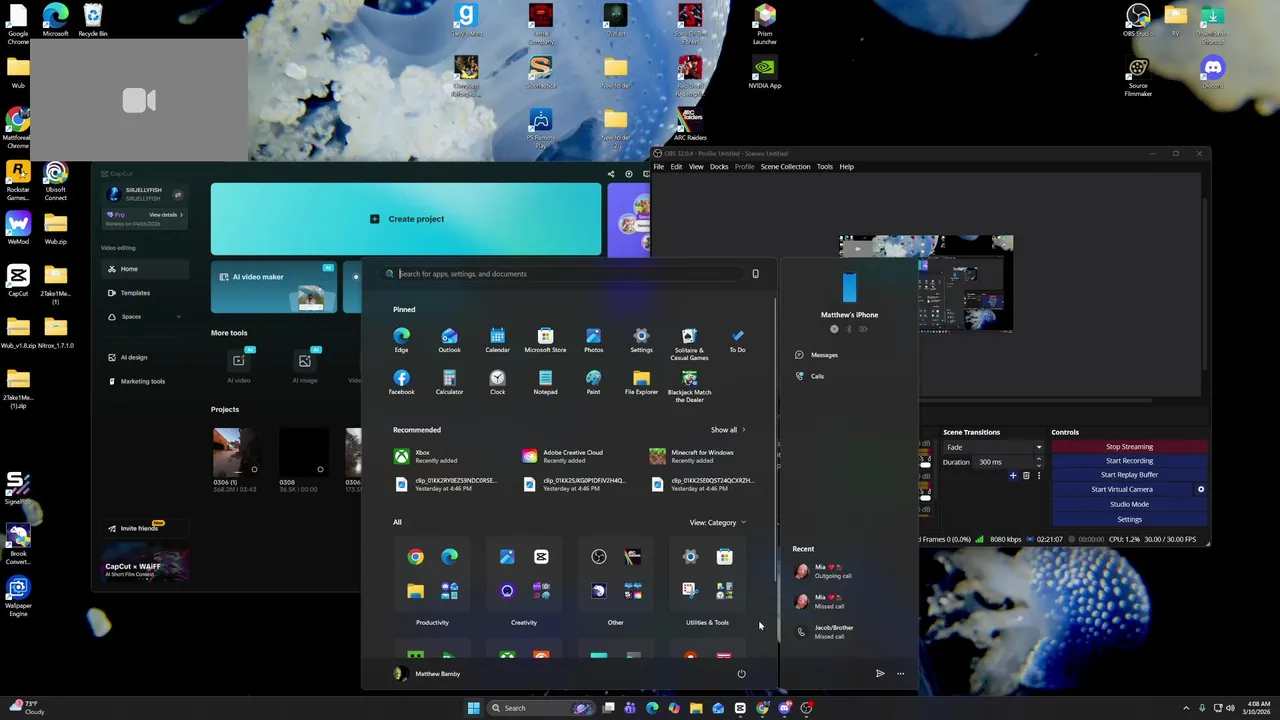Open the Discord desktop shortcut

point(1213,72)
